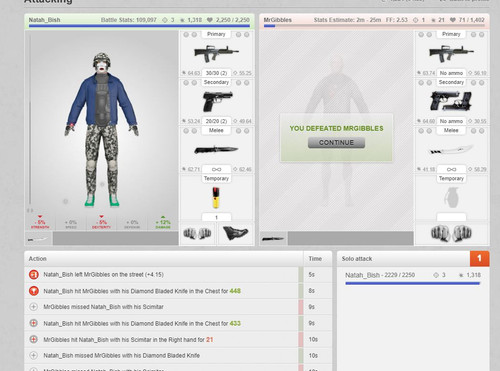Click the -5% Dexterity modifier icon
This screenshot has height=371, width=500.
(101, 222)
